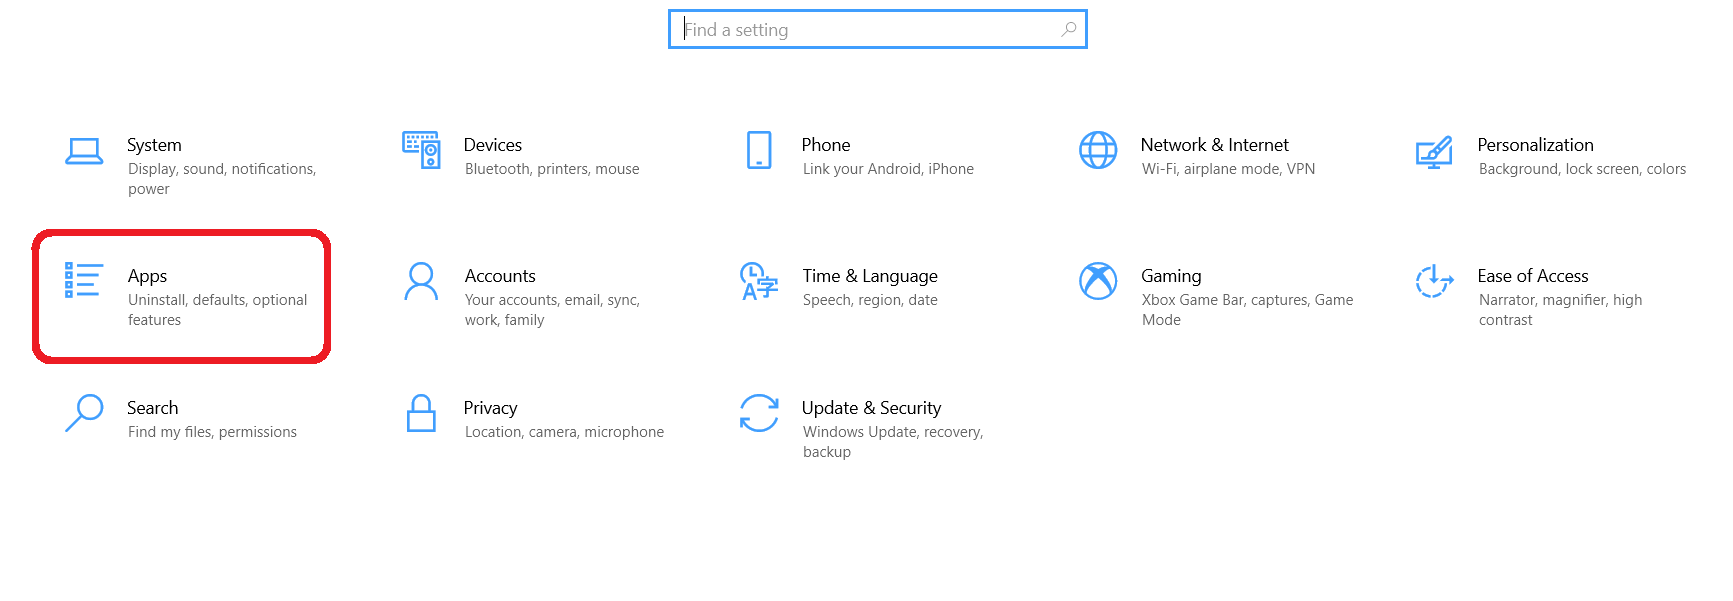Click the Devices keyboard and speaker icon
The height and width of the screenshot is (601, 1733).
point(421,150)
